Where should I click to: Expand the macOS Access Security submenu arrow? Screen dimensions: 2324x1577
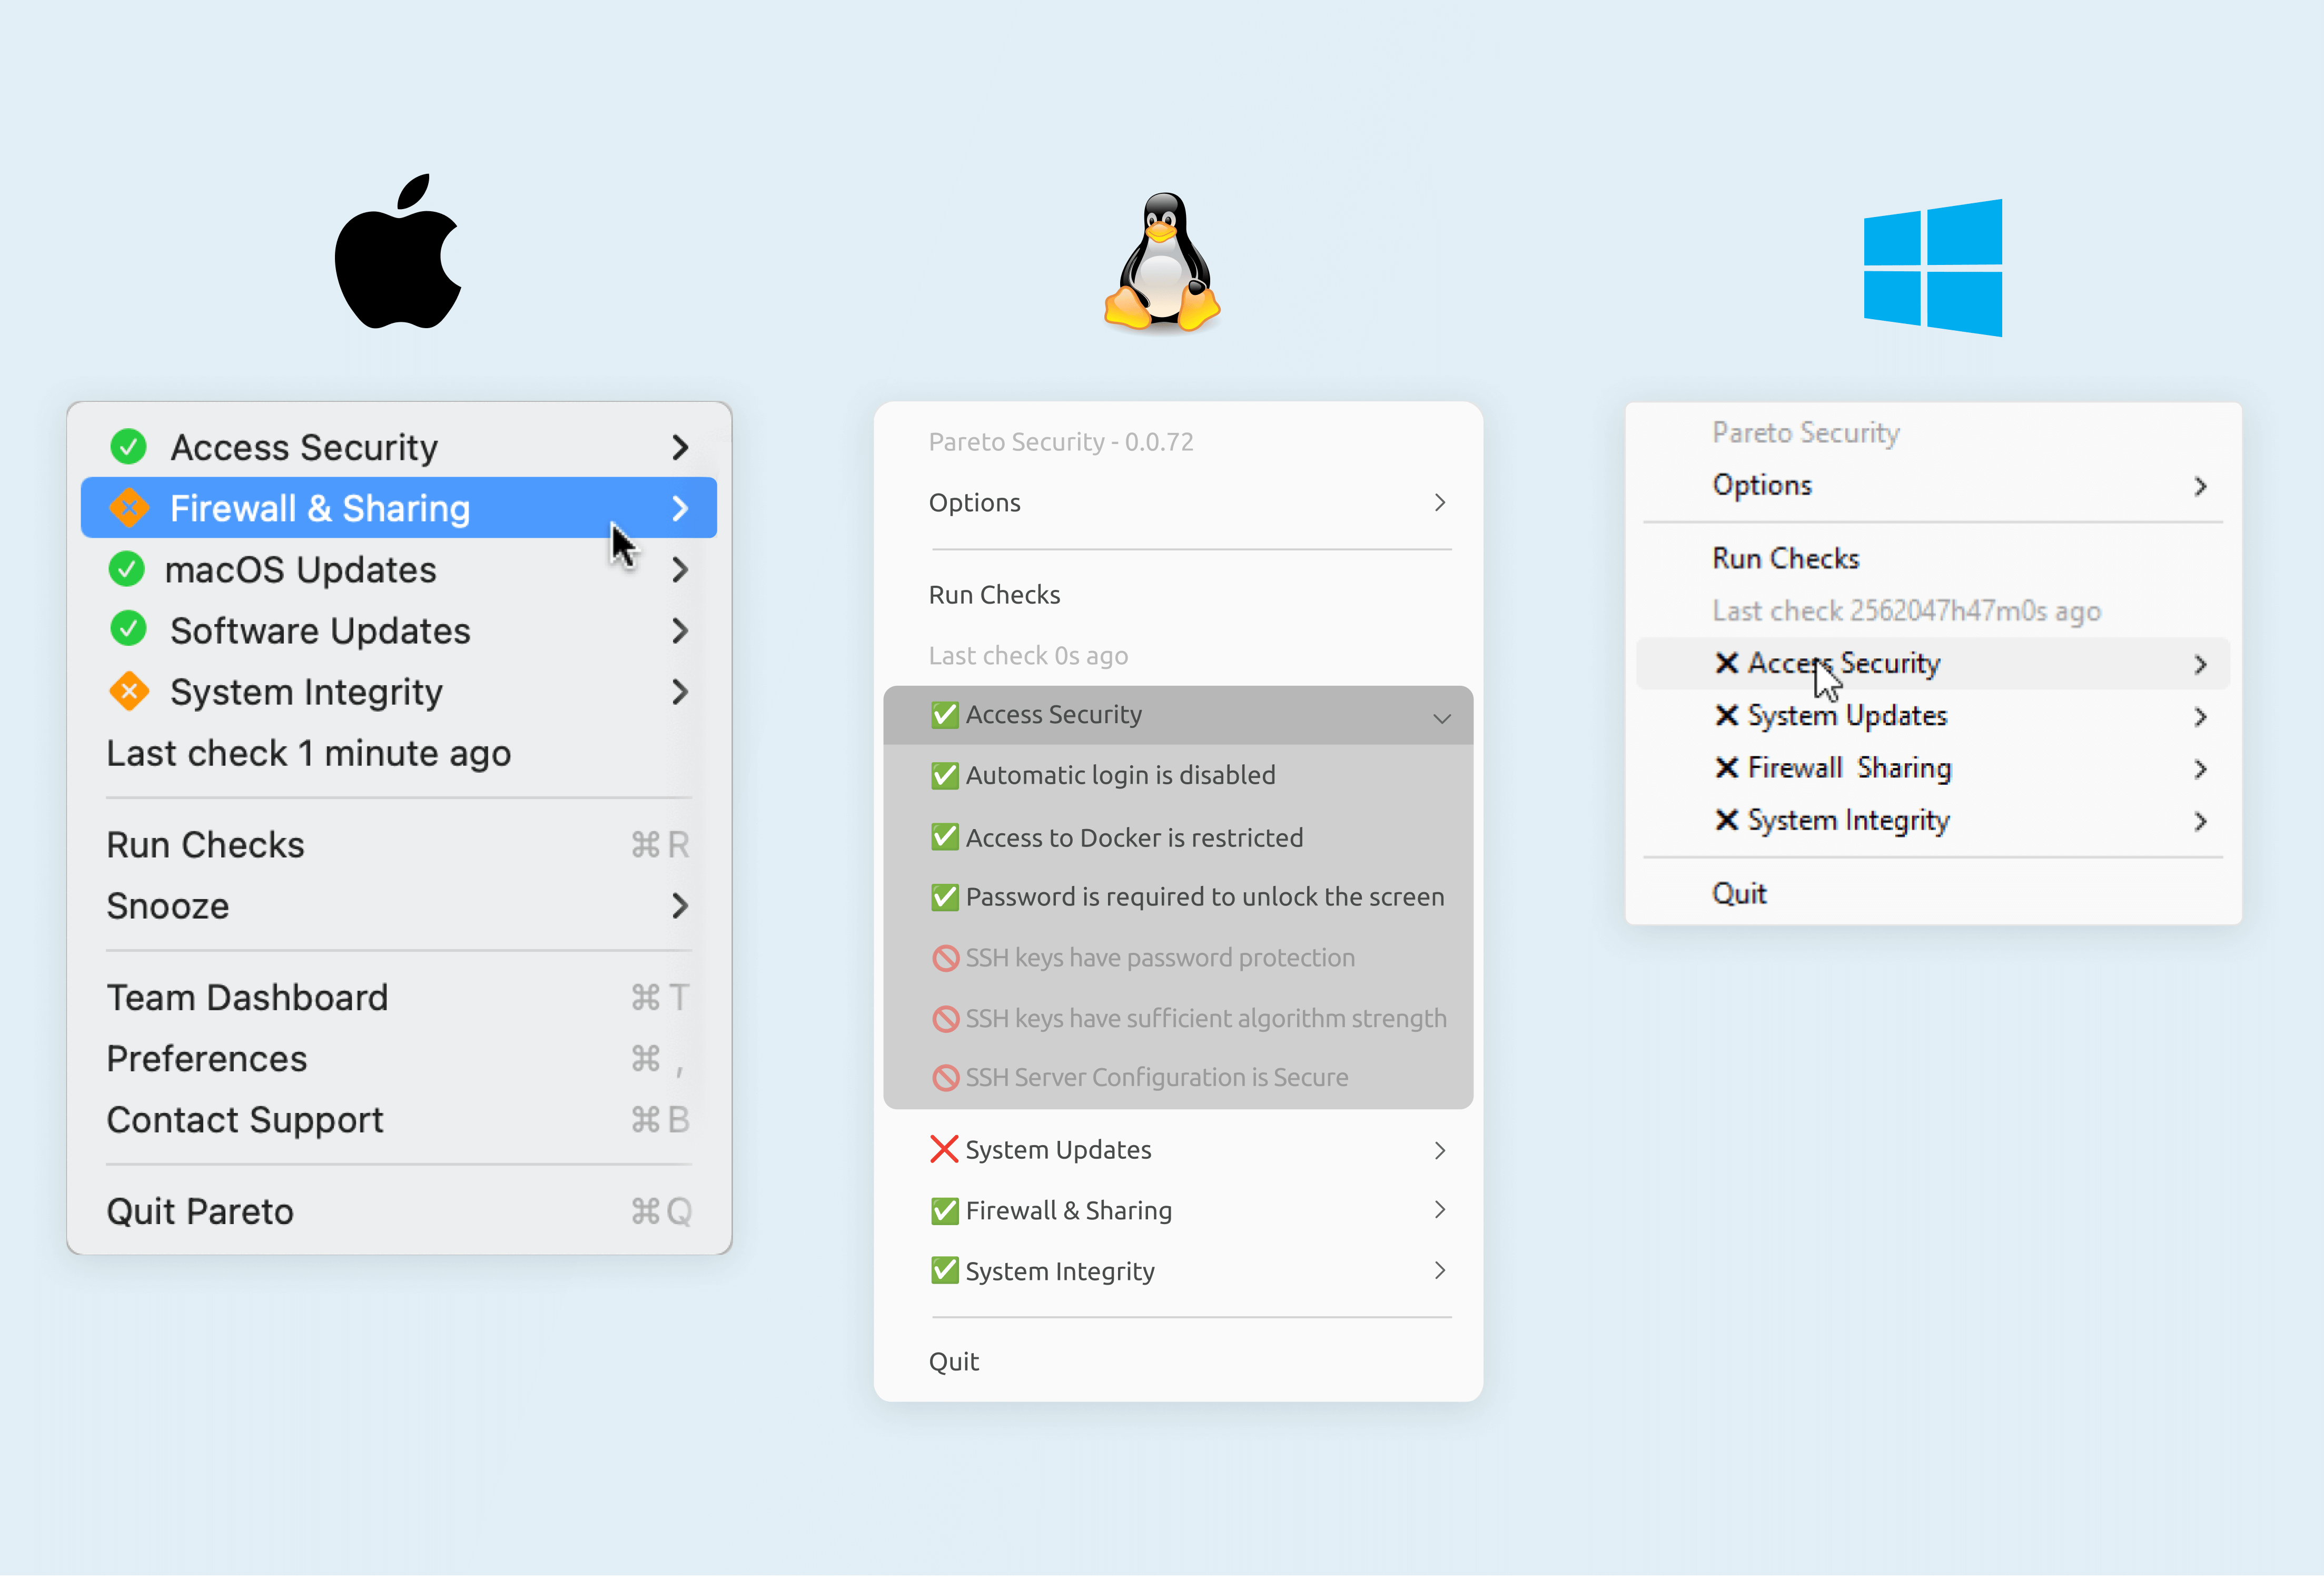click(x=680, y=447)
